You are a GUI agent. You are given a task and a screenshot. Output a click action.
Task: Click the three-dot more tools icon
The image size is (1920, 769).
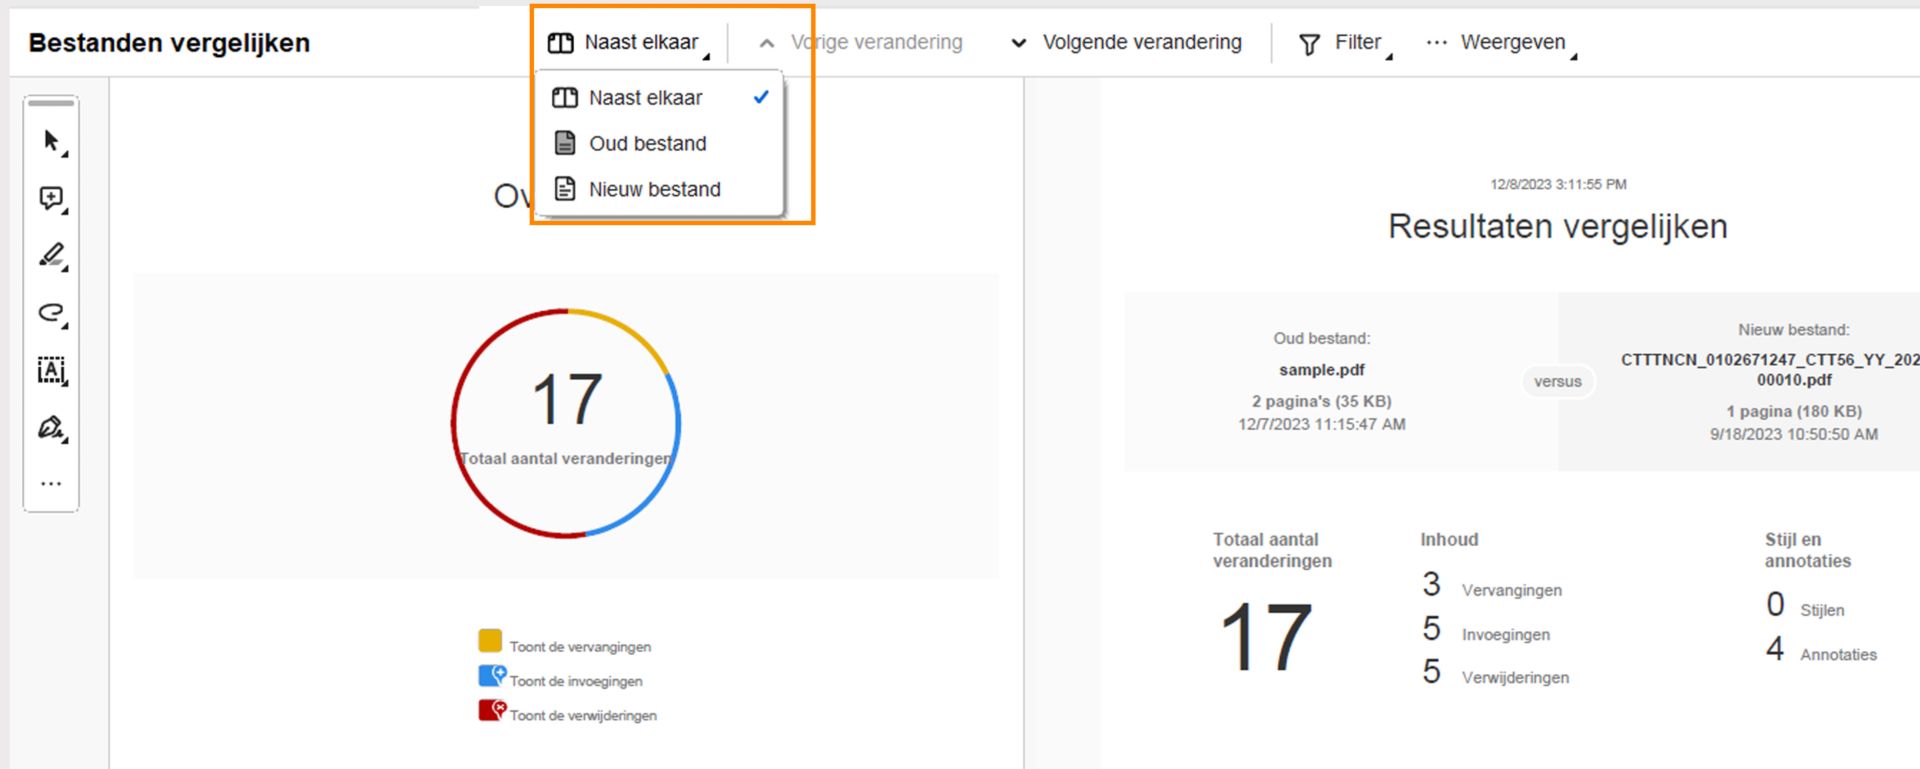coord(50,483)
